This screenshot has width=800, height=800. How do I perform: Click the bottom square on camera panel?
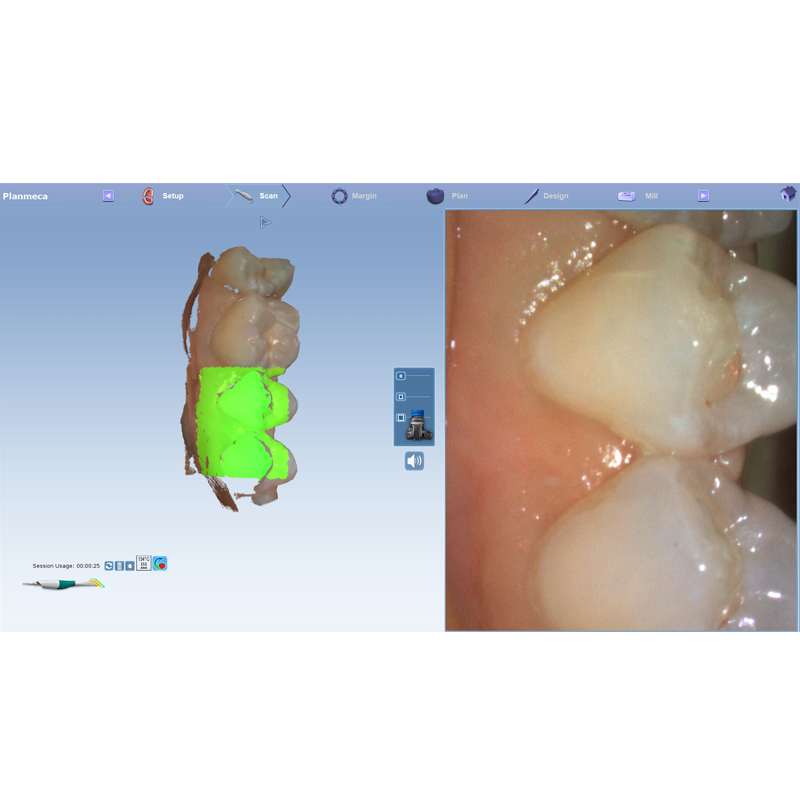pyautogui.click(x=401, y=418)
